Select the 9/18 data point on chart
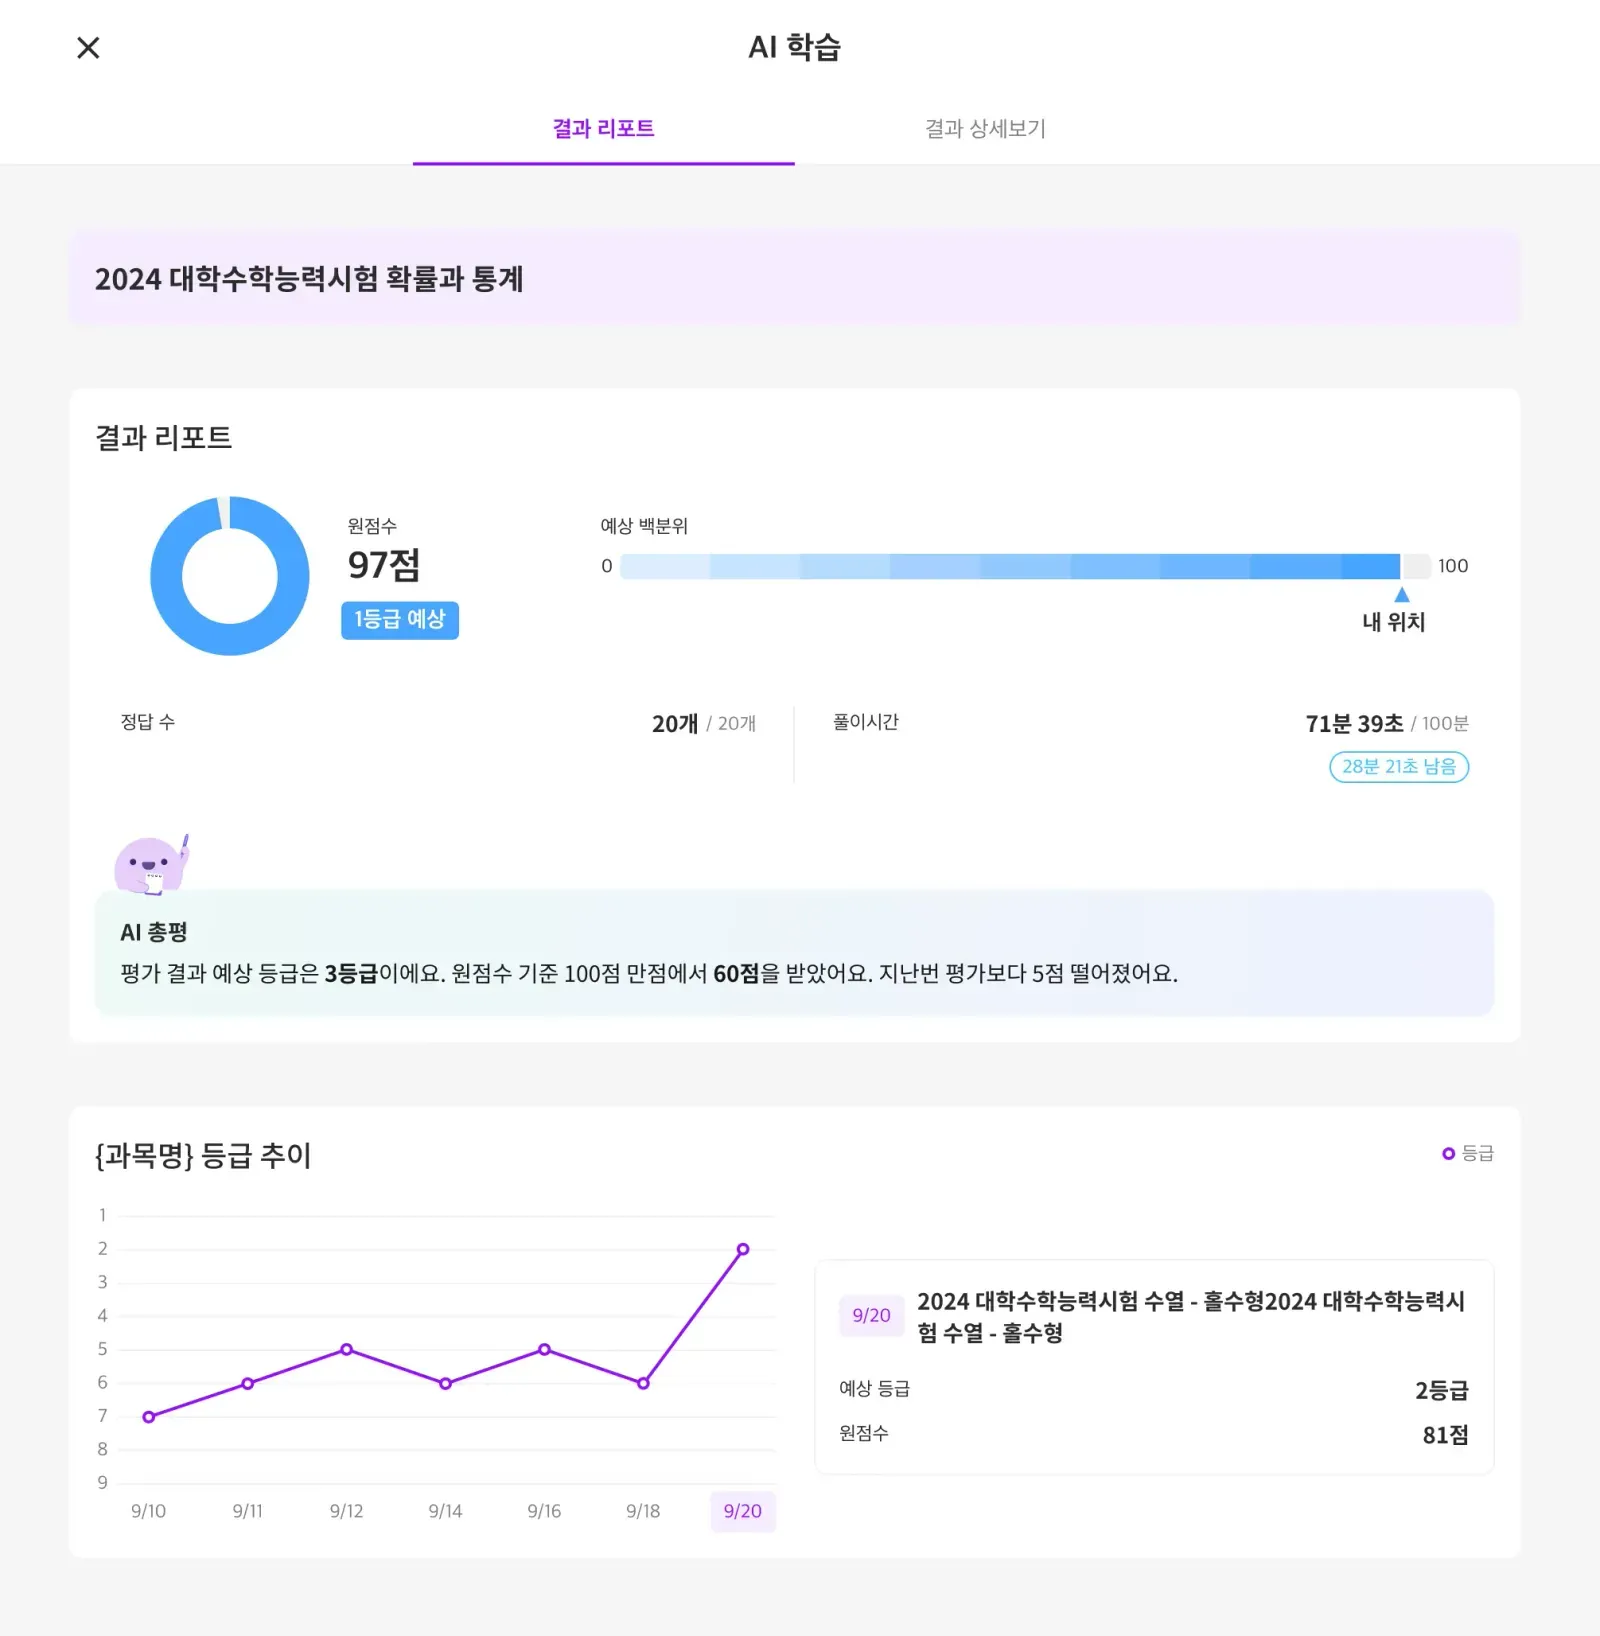The height and width of the screenshot is (1636, 1600). coord(644,1384)
